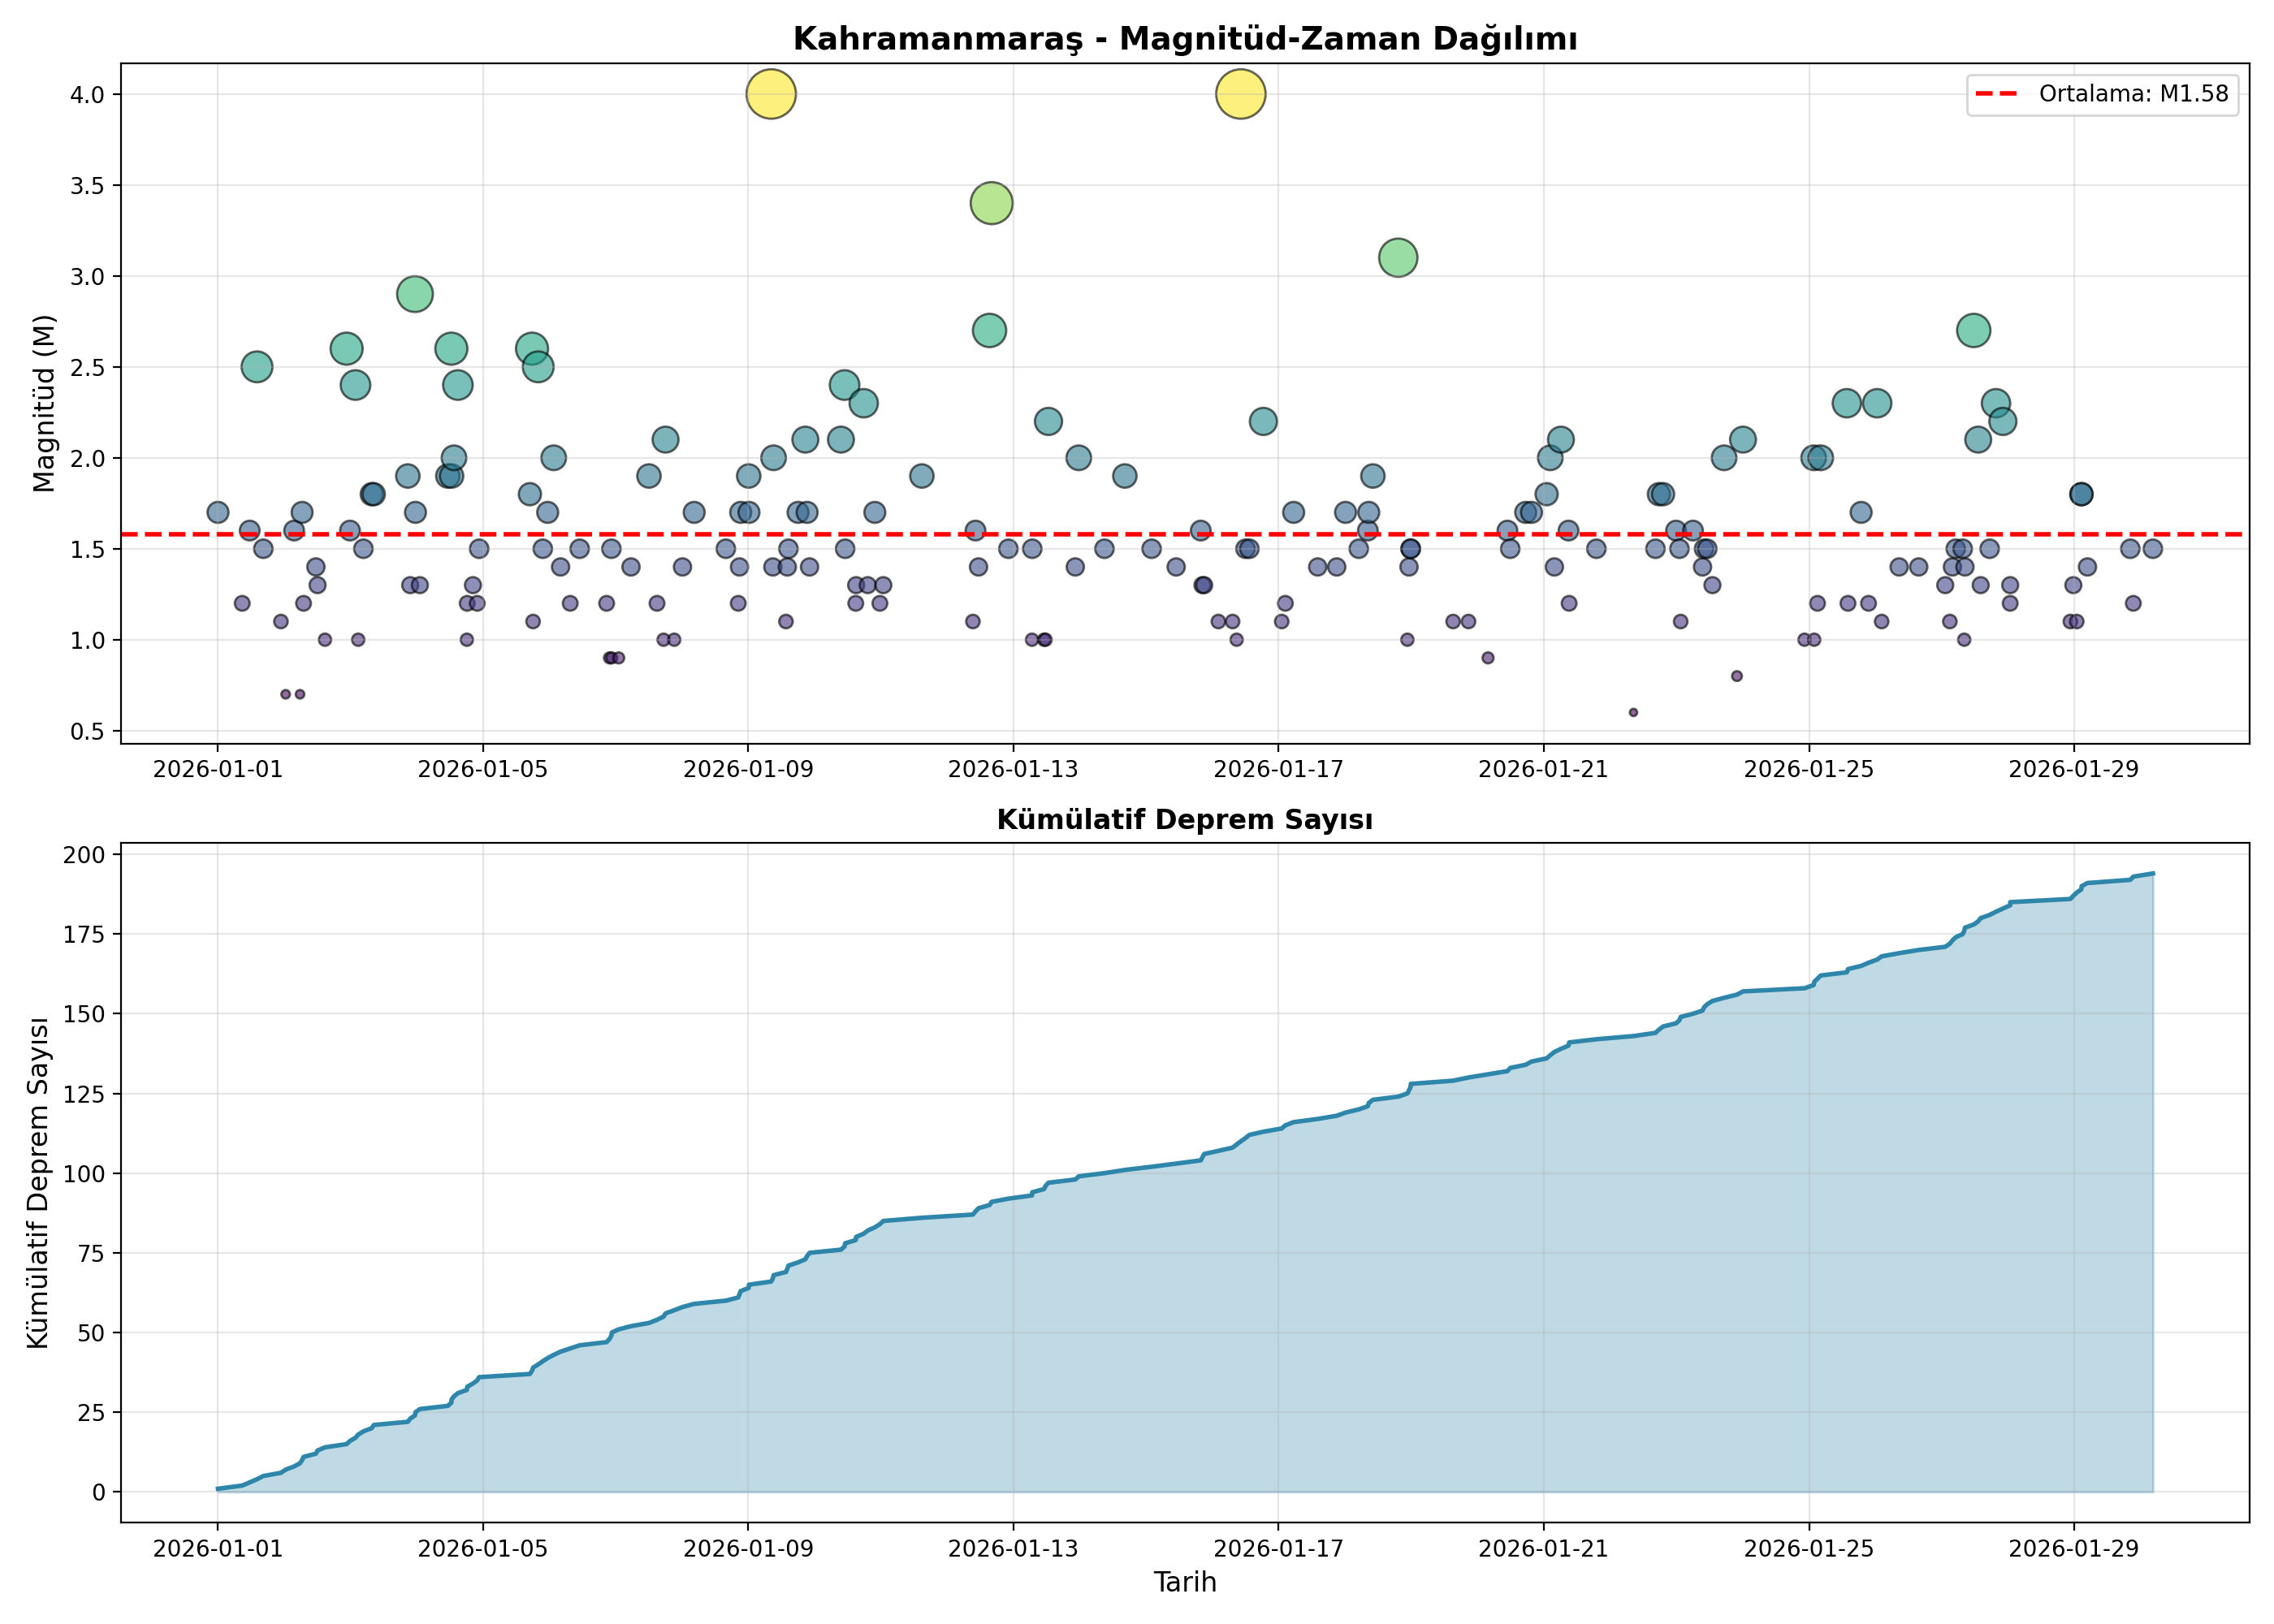Click the '150' tick on cumulative axis
Image resolution: width=2274 pixels, height=1624 pixels.
(84, 1014)
